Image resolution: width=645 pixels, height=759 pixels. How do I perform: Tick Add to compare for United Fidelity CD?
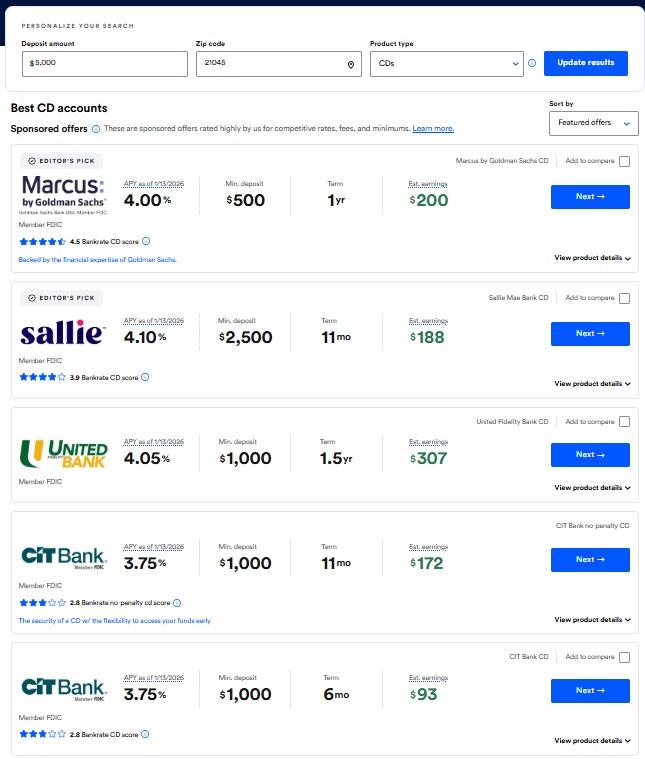(624, 422)
